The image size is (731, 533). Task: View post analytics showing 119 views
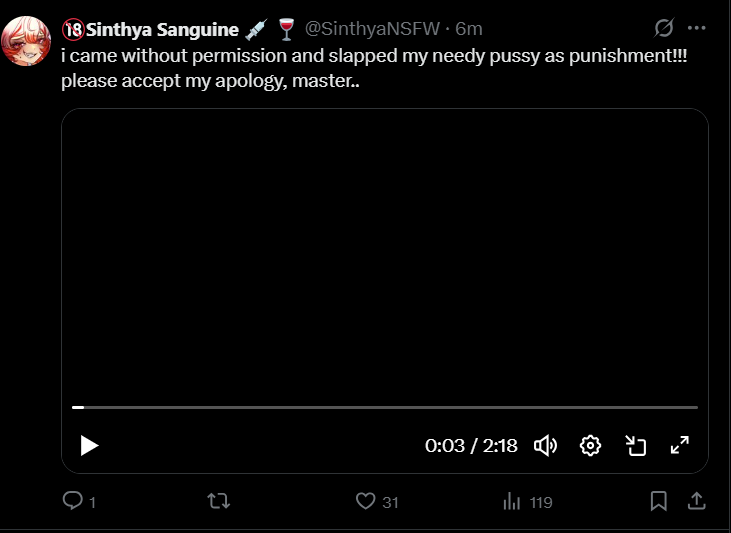513,501
